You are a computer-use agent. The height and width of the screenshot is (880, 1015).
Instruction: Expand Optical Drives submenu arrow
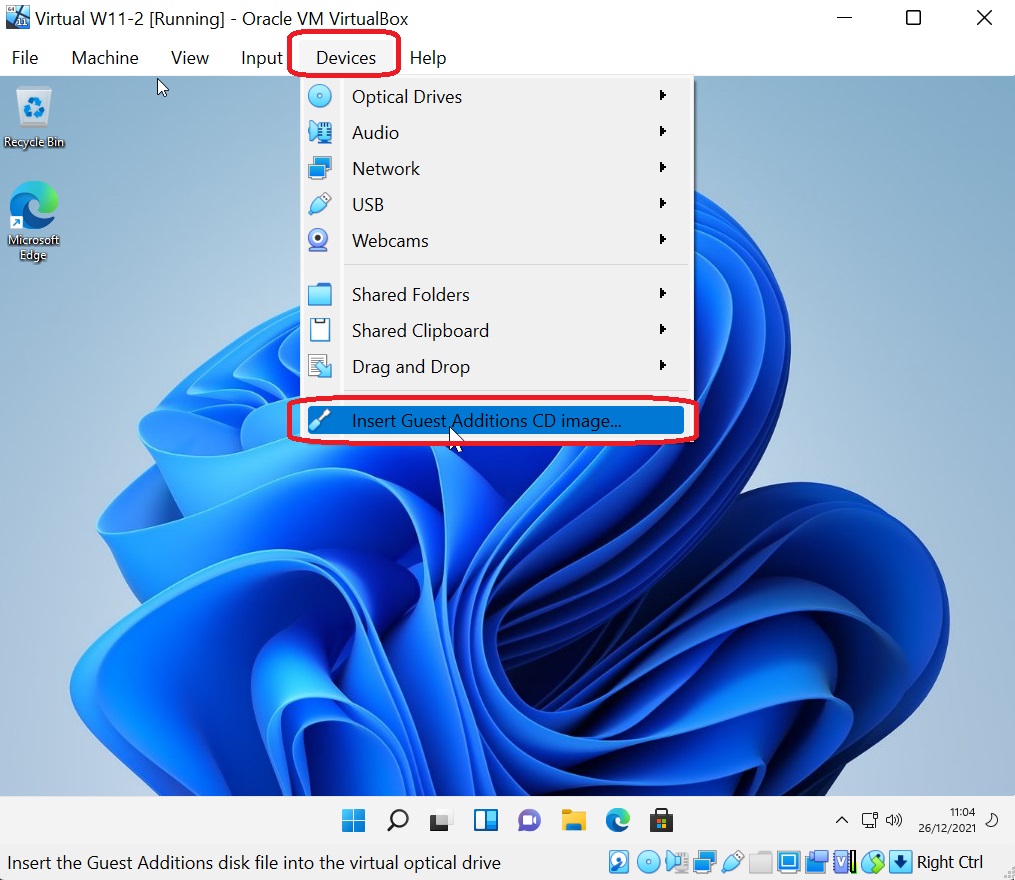[662, 95]
